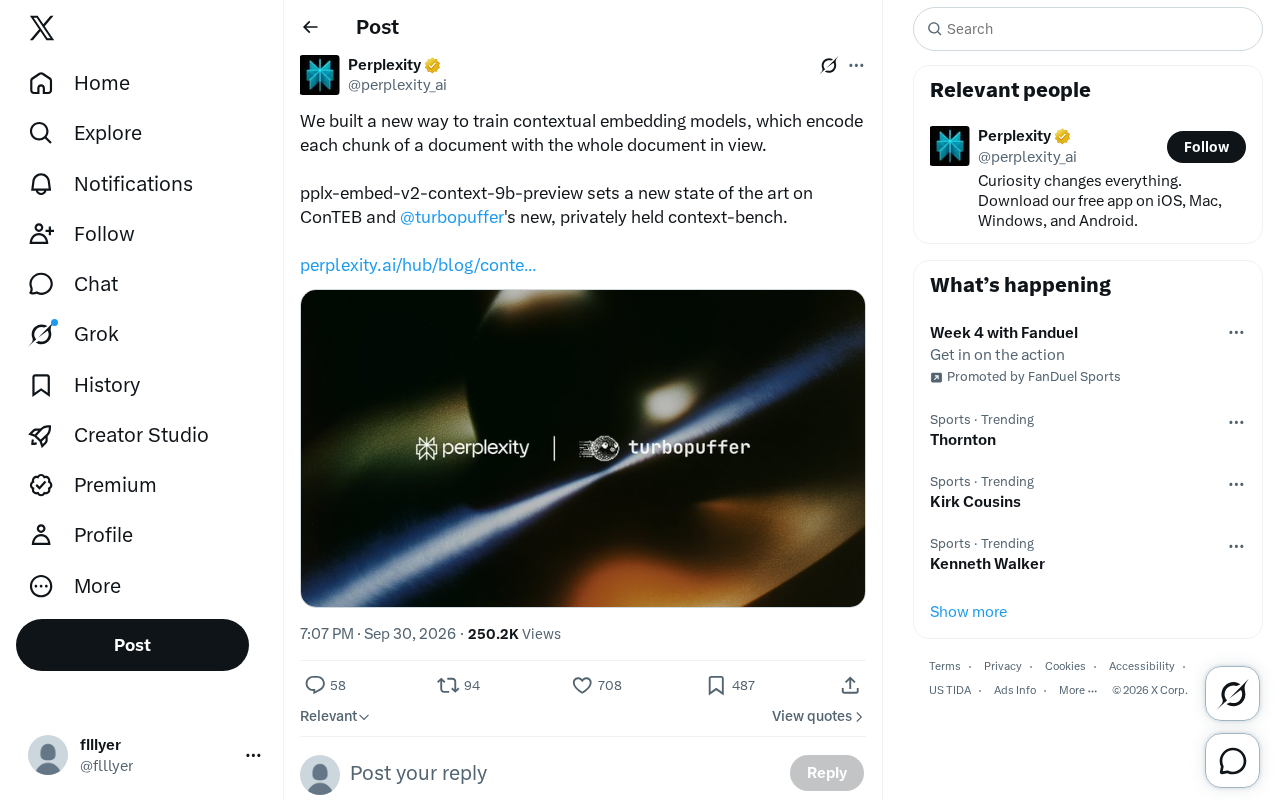This screenshot has width=1280, height=800.
Task: Open the perplexity turbopuffer image
Action: pos(583,448)
